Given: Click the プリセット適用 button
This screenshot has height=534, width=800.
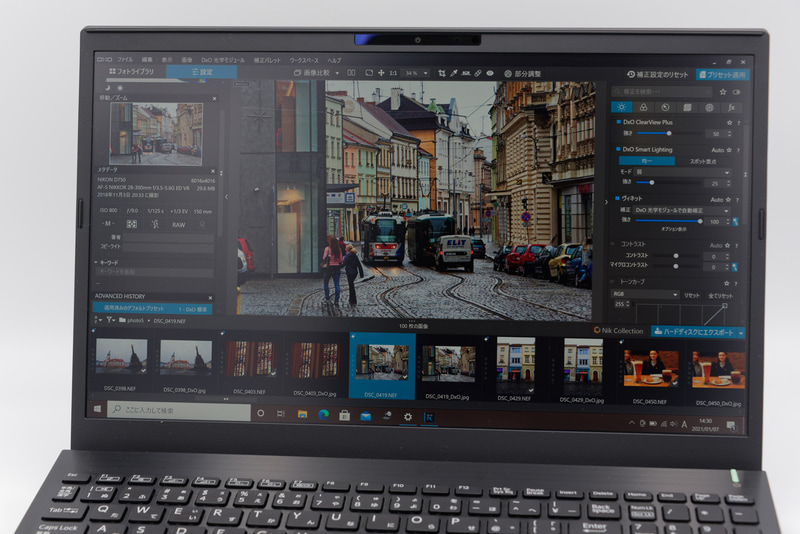Looking at the screenshot, I should pos(722,75).
